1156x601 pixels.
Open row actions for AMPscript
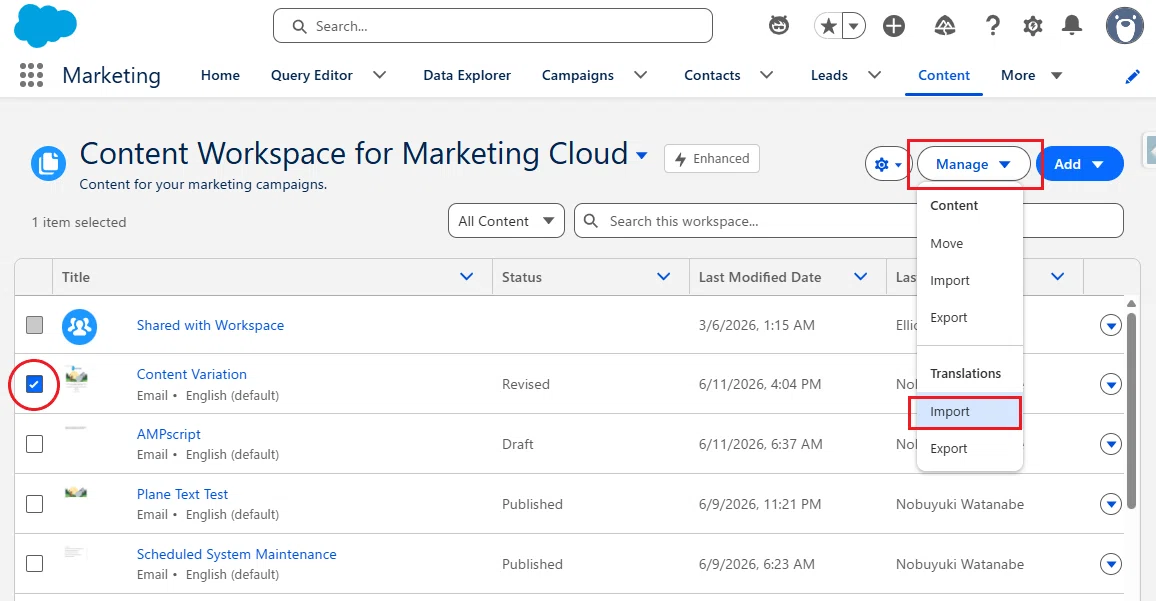pos(1110,444)
